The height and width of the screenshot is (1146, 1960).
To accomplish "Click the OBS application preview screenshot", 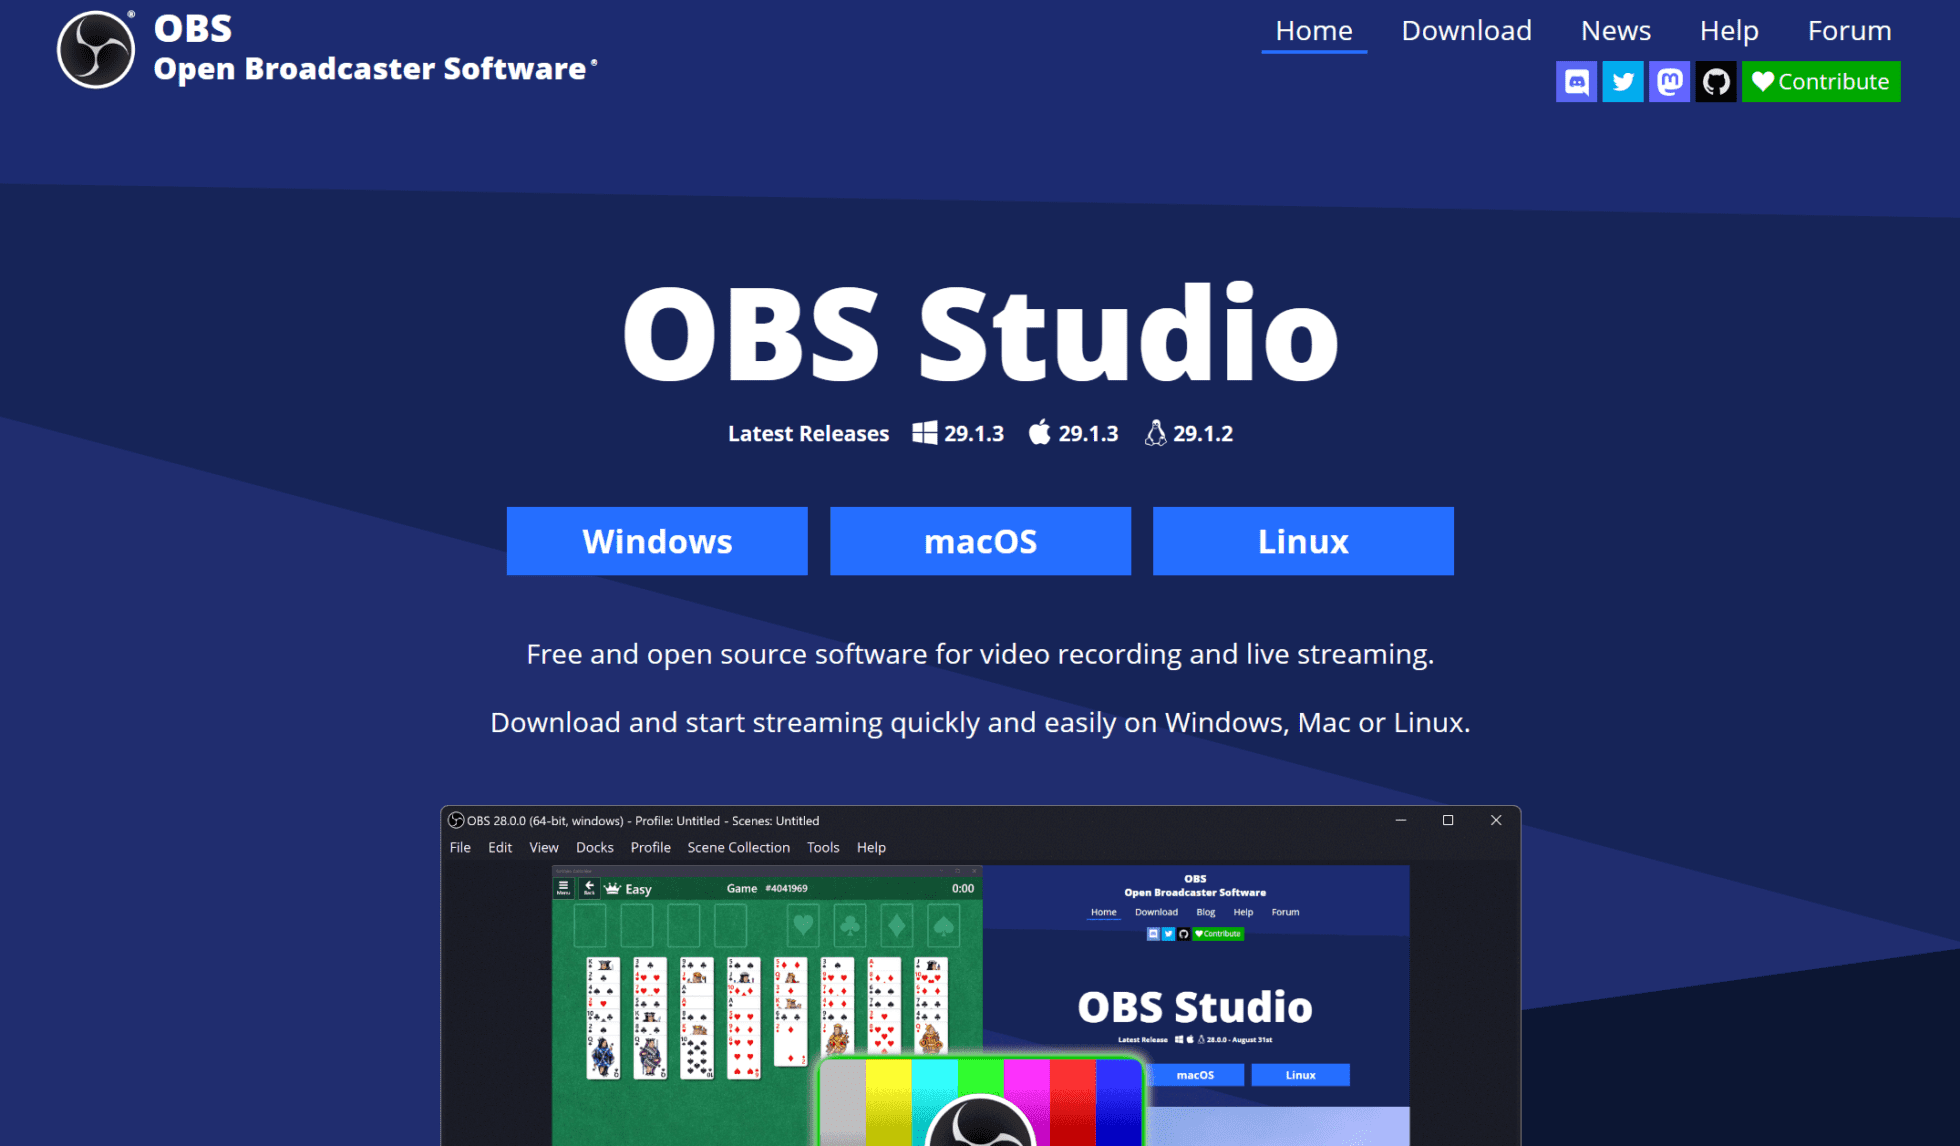I will pyautogui.click(x=980, y=976).
